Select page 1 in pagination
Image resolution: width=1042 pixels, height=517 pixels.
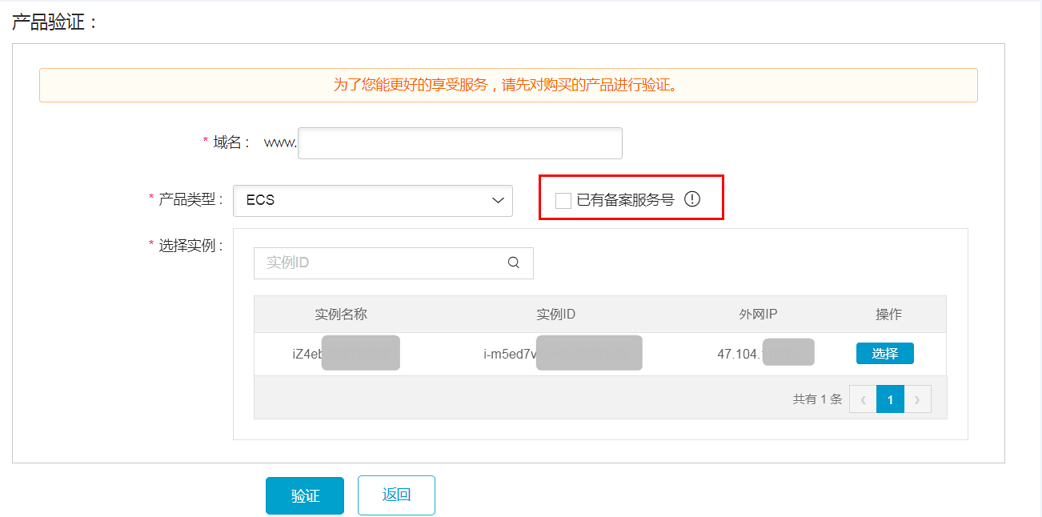click(x=890, y=399)
